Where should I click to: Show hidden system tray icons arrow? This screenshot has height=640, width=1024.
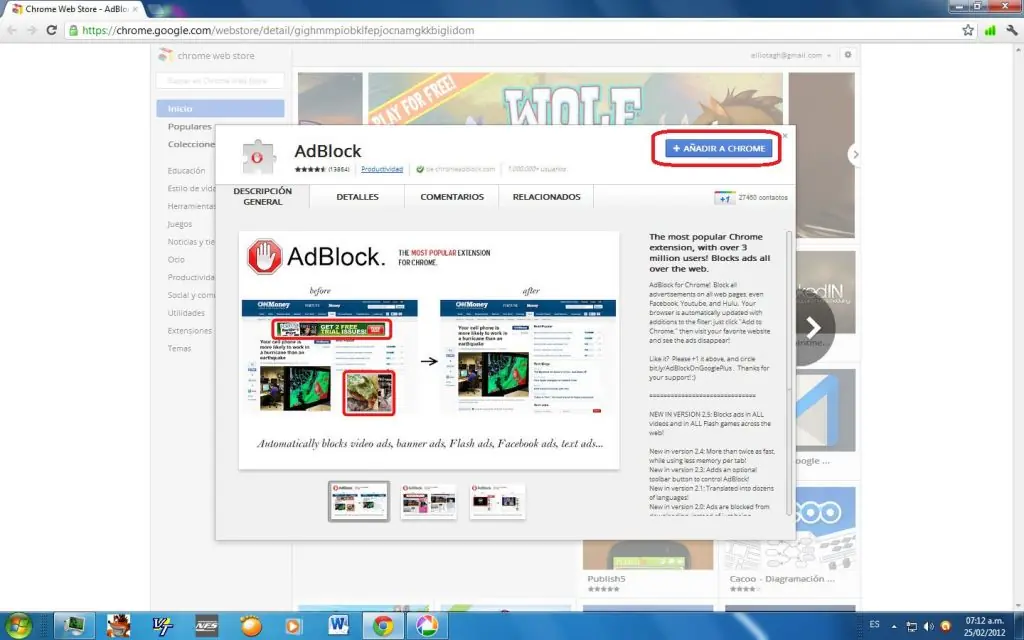coord(894,626)
